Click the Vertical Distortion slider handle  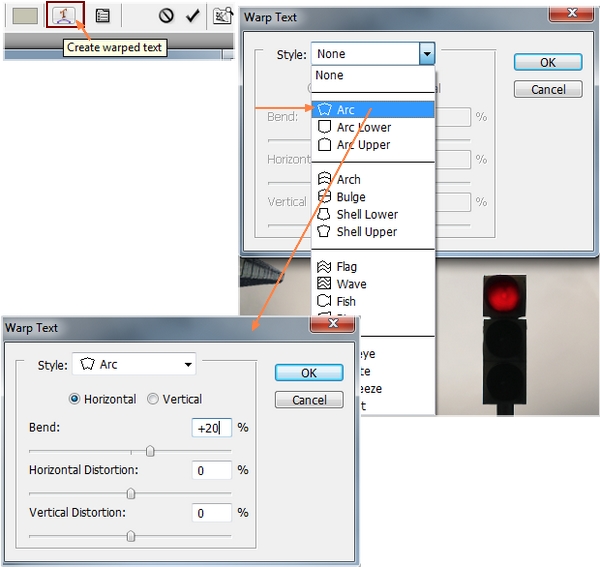click(x=131, y=536)
